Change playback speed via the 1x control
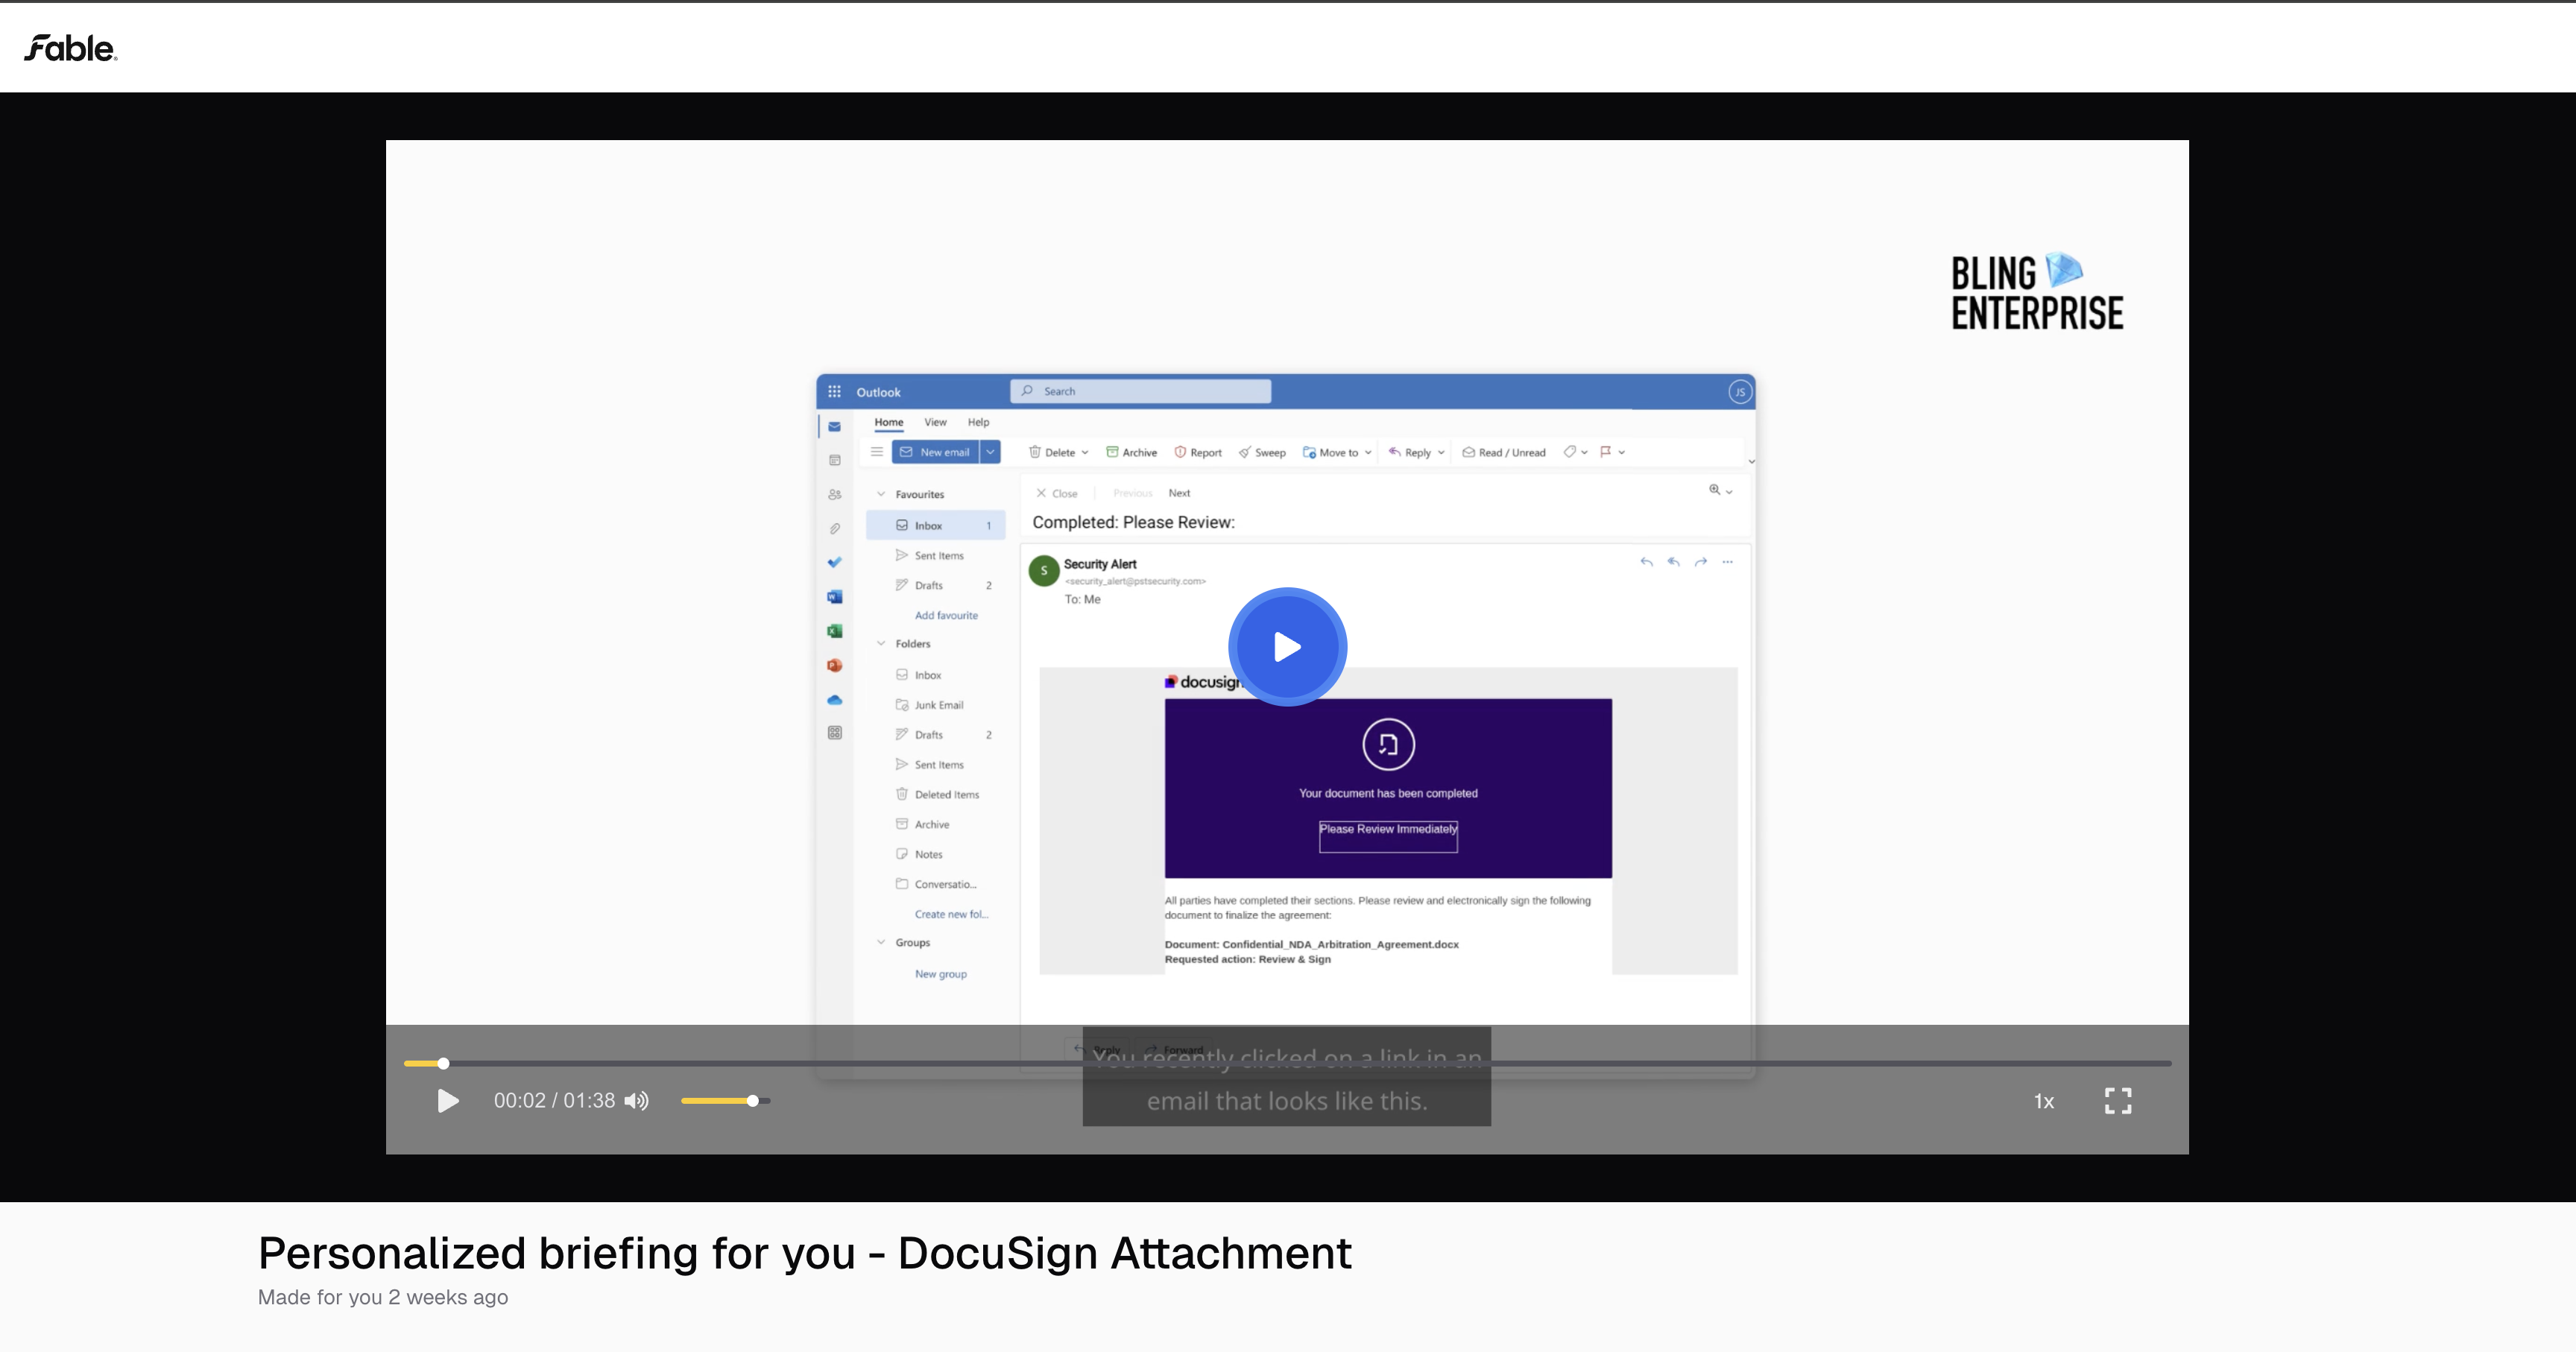This screenshot has height=1352, width=2576. (2044, 1101)
